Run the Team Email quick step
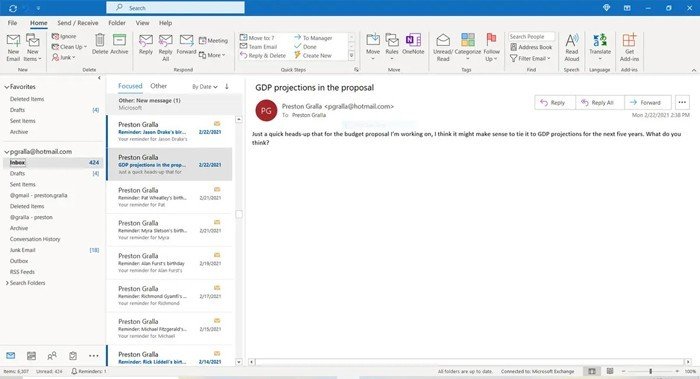 click(258, 46)
